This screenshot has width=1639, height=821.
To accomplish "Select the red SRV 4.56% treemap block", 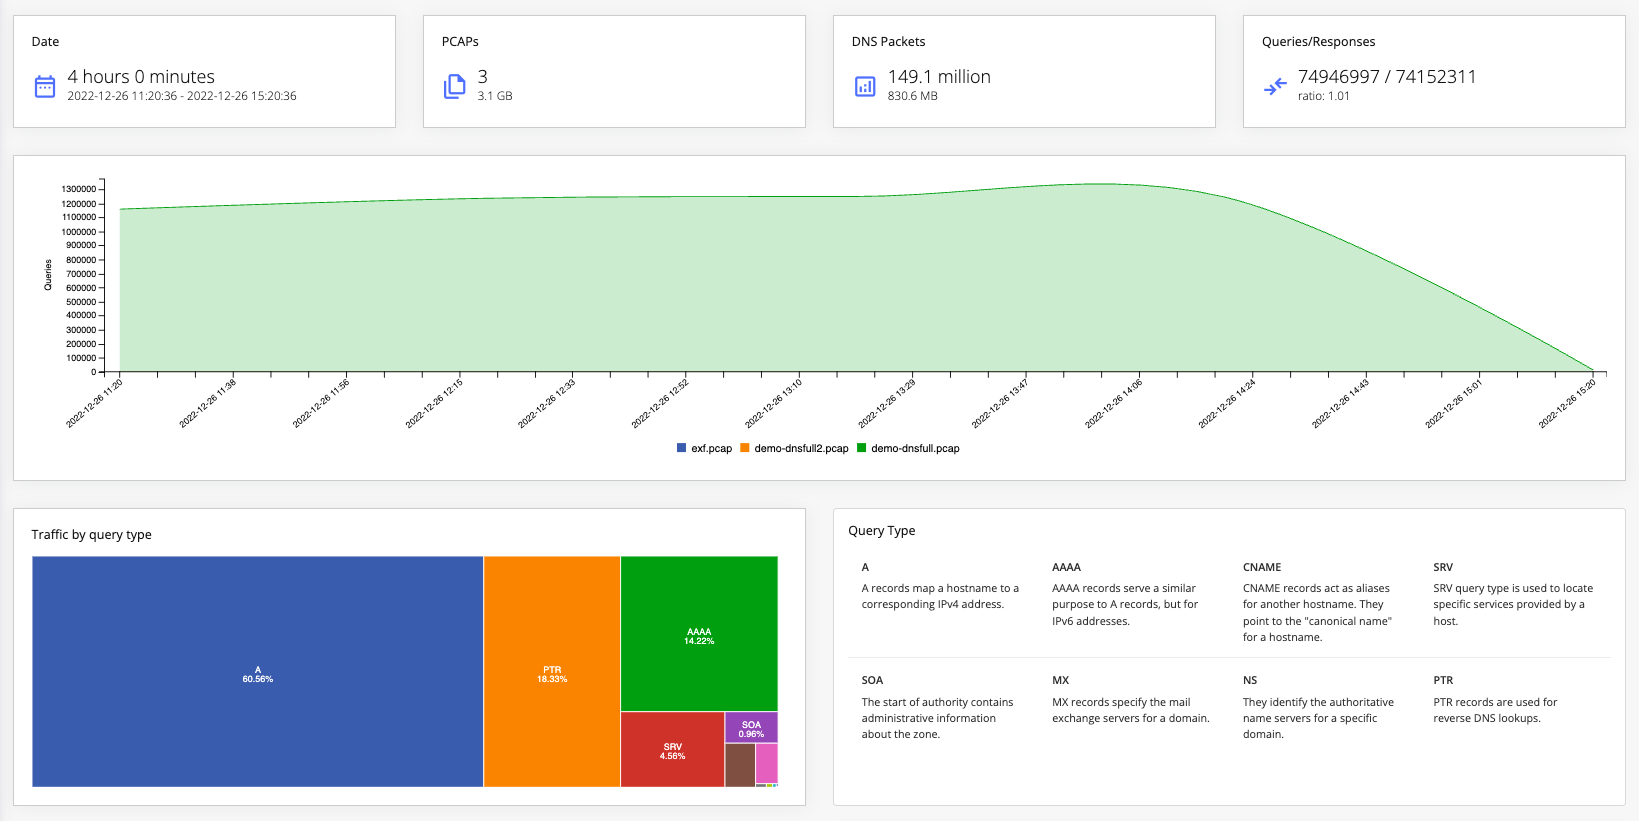I will click(x=673, y=750).
